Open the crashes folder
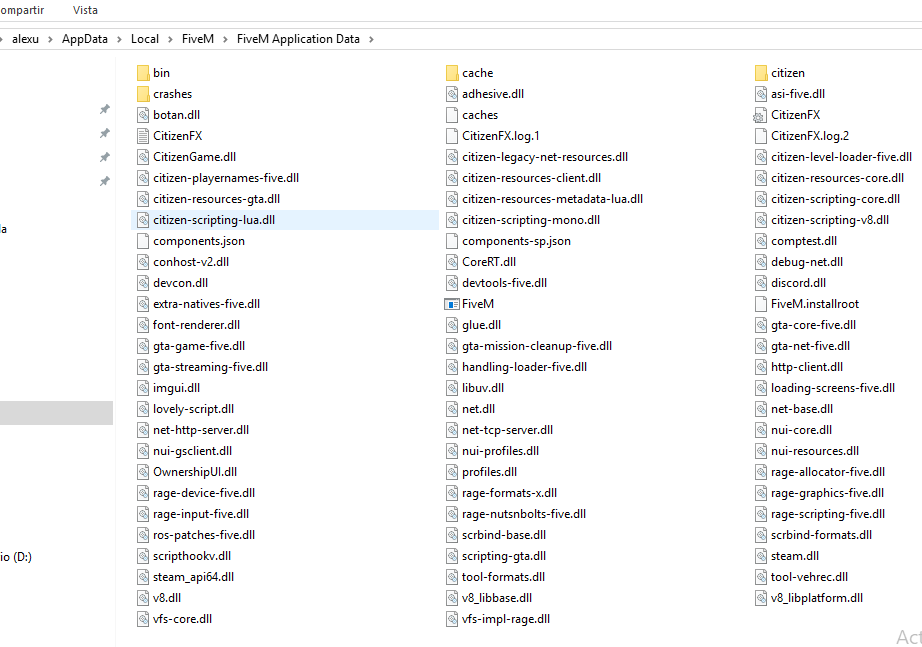This screenshot has height=647, width=922. [x=173, y=93]
